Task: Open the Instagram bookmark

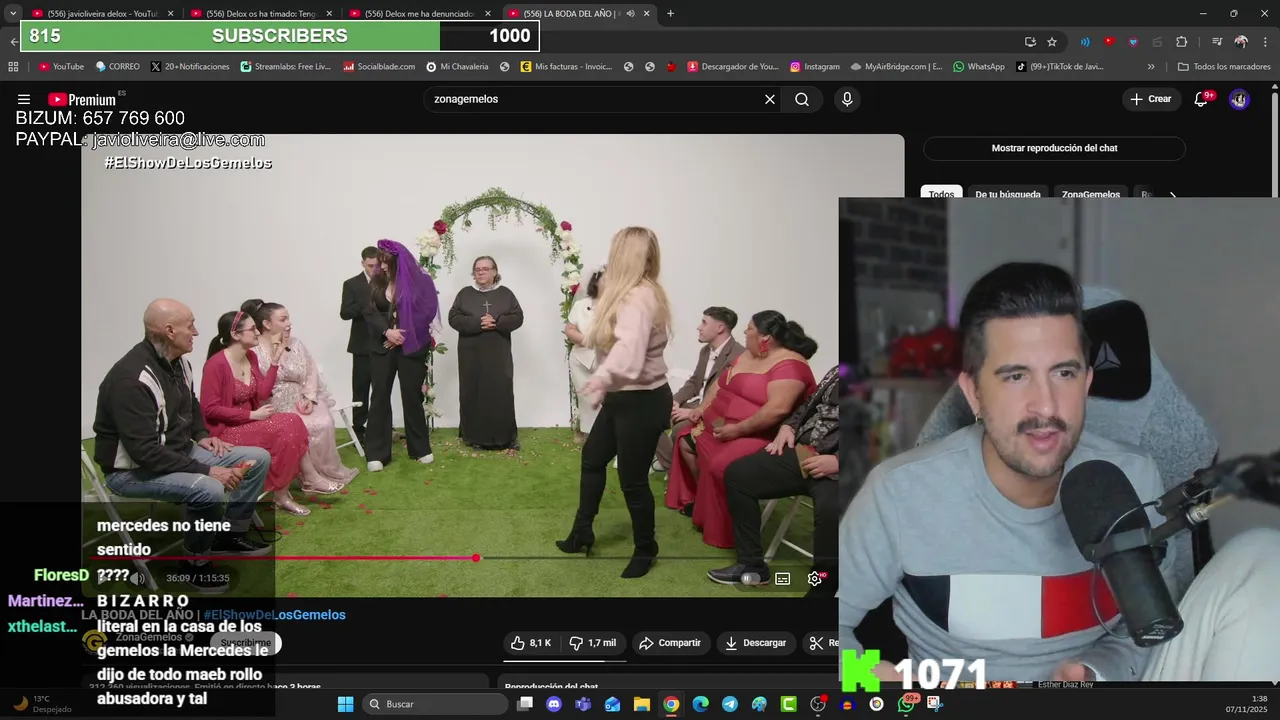Action: click(x=815, y=67)
